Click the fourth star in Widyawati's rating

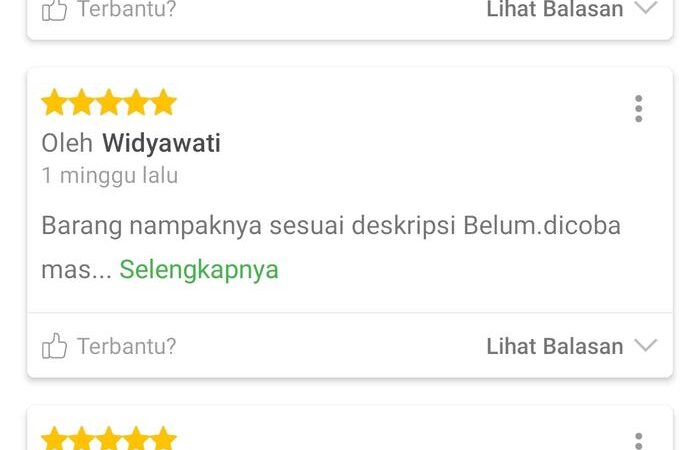(x=136, y=102)
